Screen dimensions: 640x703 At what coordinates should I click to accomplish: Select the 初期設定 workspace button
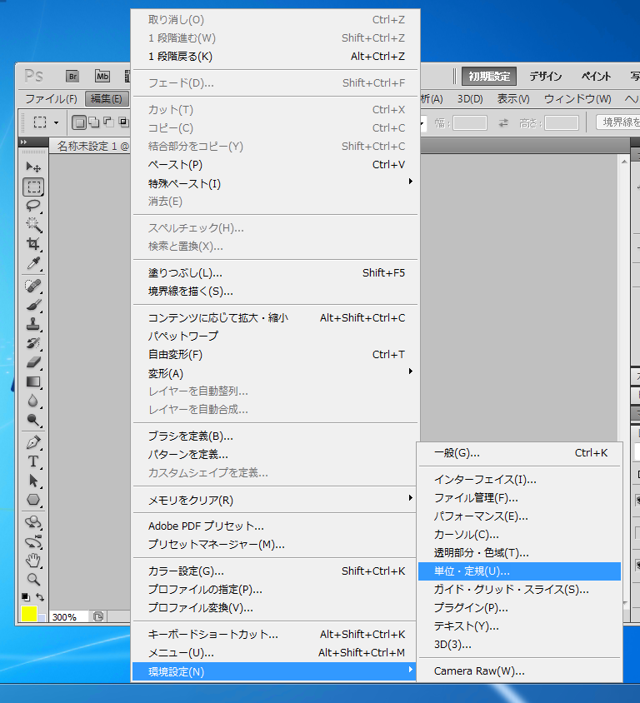pos(489,76)
